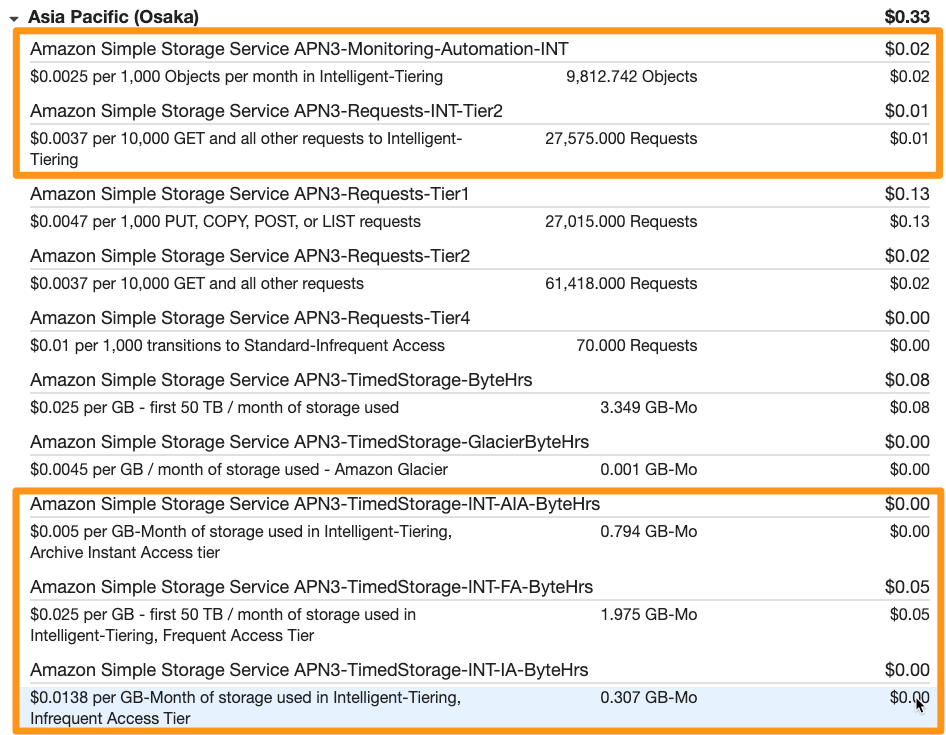Select the APN3-Requests-Tier2 service heading
This screenshot has height=735, width=946.
point(250,256)
